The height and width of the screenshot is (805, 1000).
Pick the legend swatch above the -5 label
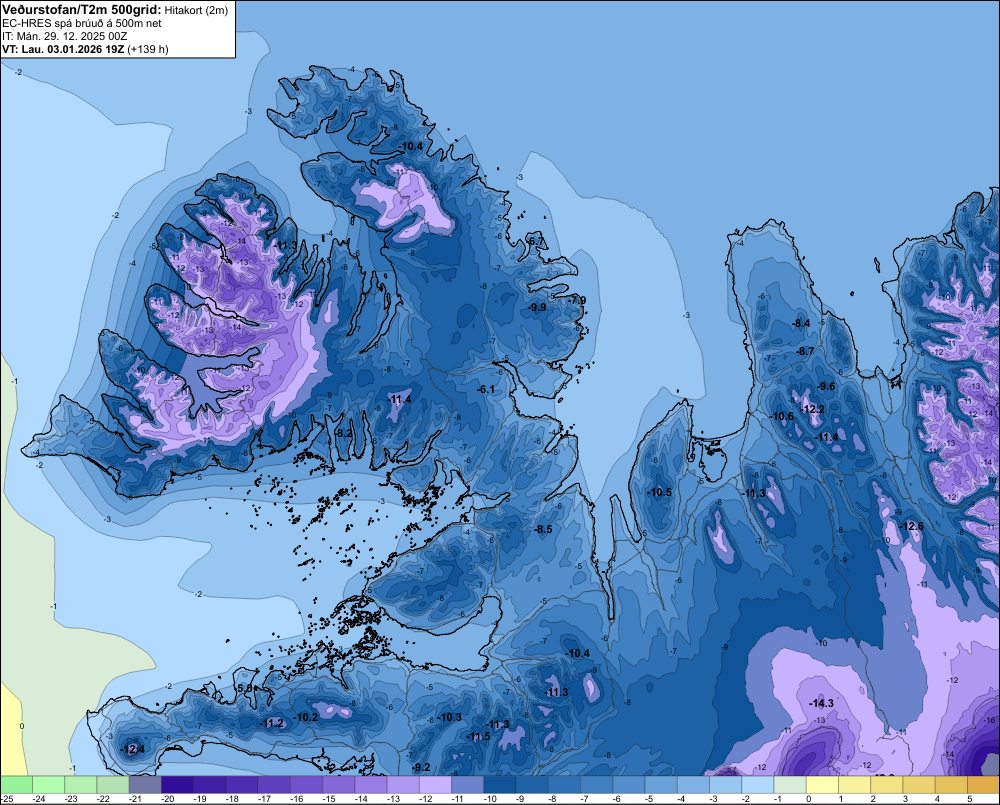(661, 784)
